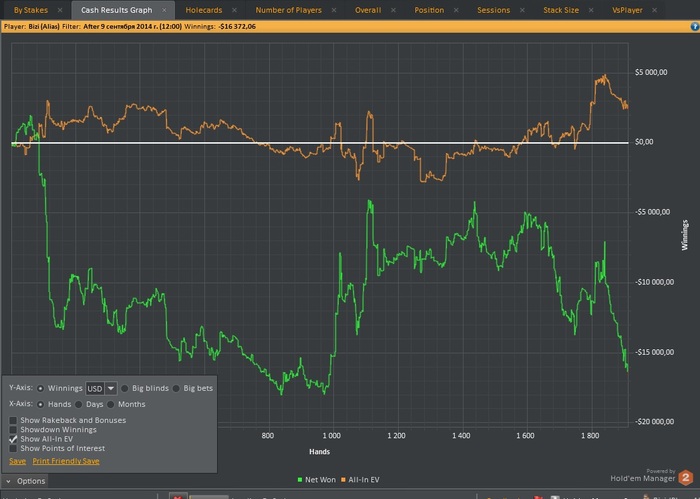The width and height of the screenshot is (700, 499).
Task: Click the orange All-In EV legend marker
Action: click(345, 481)
